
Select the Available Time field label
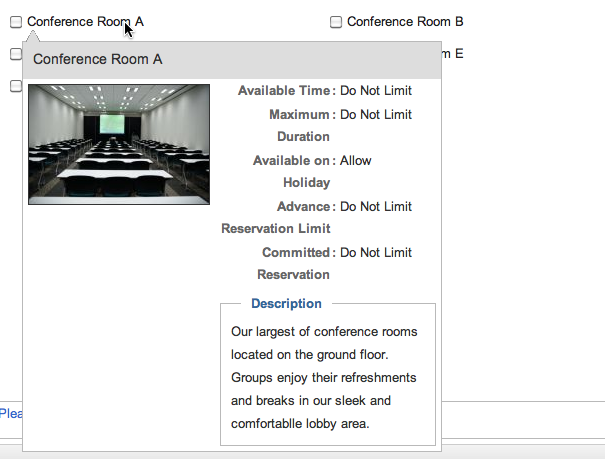(x=284, y=90)
